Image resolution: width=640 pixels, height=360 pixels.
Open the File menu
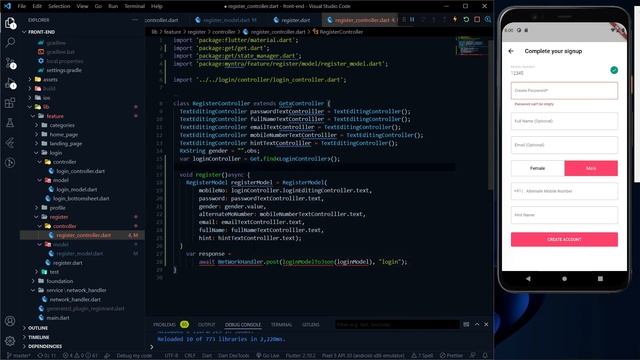point(22,6)
